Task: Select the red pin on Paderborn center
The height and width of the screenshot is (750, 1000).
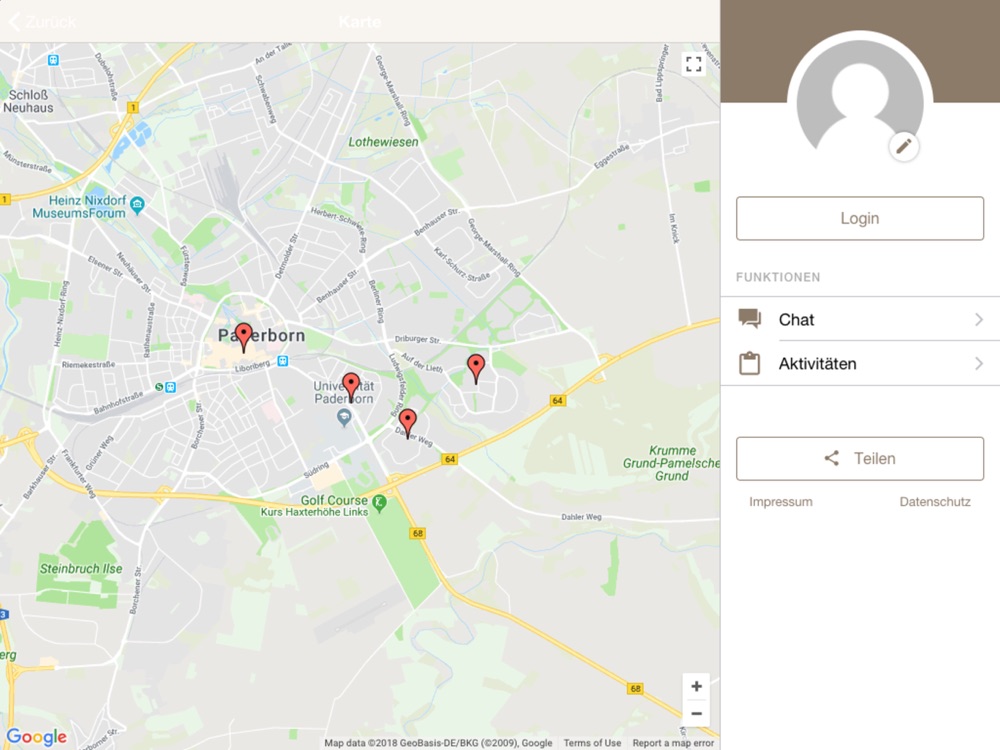Action: [244, 337]
